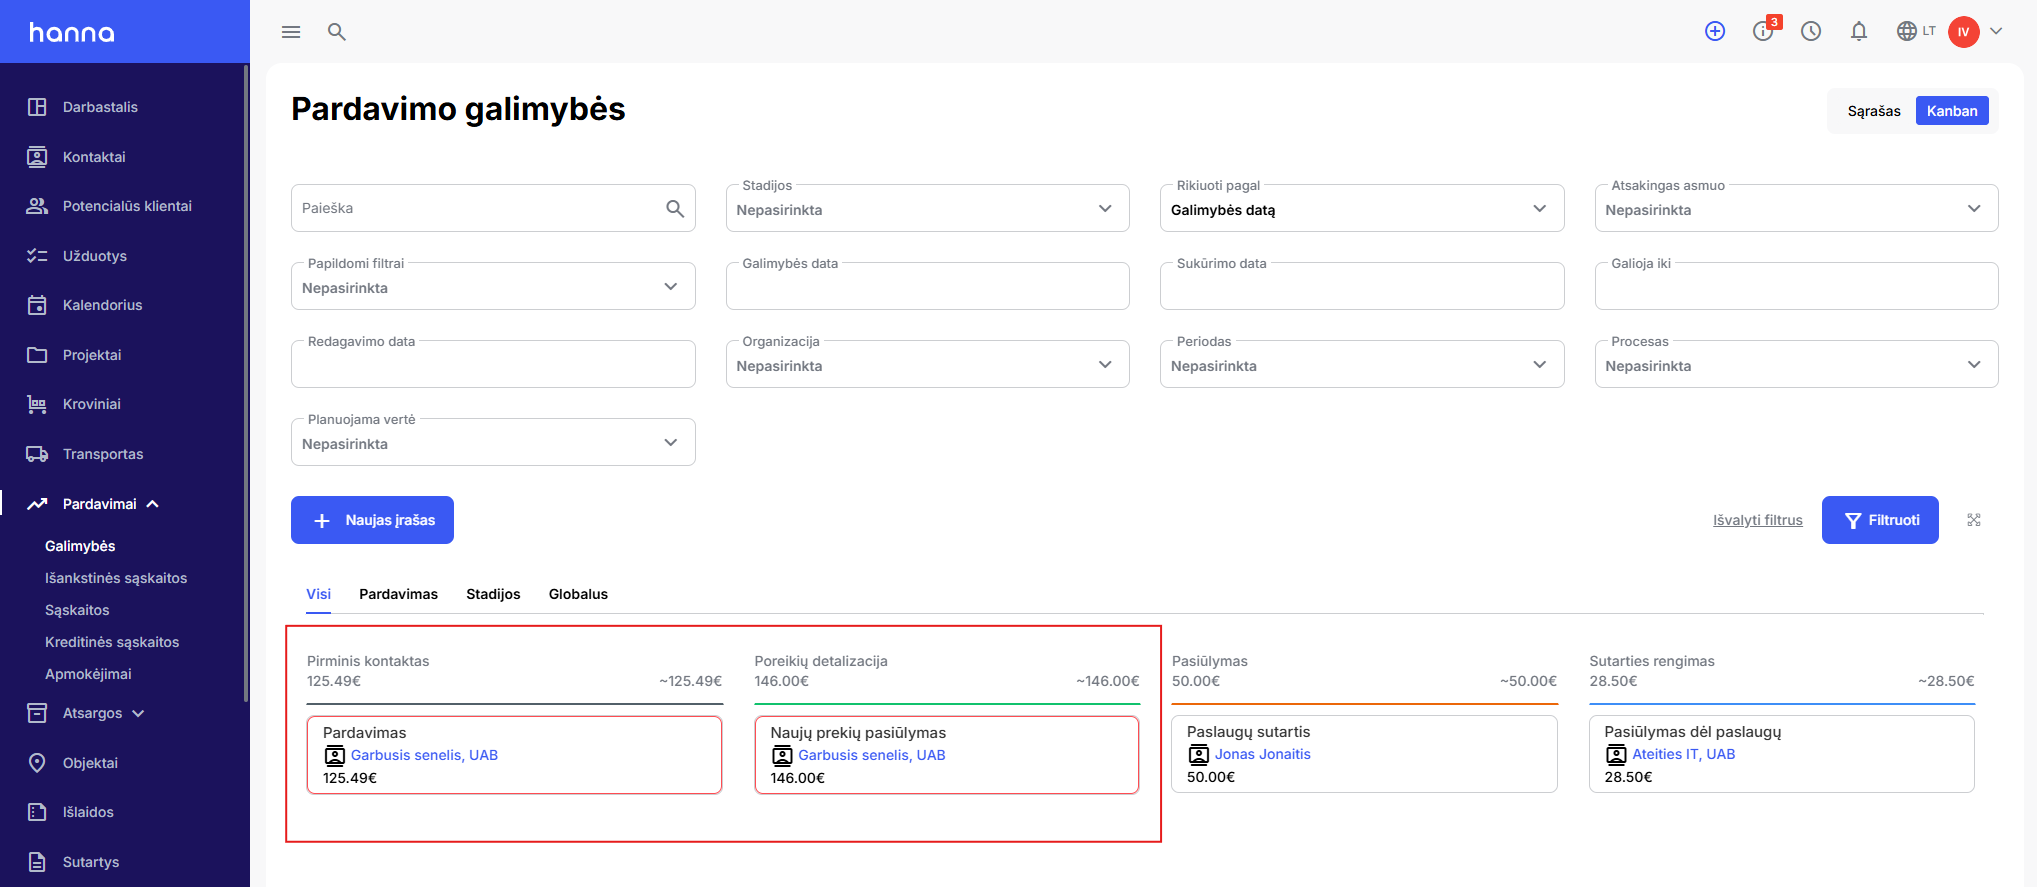Screen dimensions: 2037x887
Task: Open the Periodas dropdown
Action: point(1362,364)
